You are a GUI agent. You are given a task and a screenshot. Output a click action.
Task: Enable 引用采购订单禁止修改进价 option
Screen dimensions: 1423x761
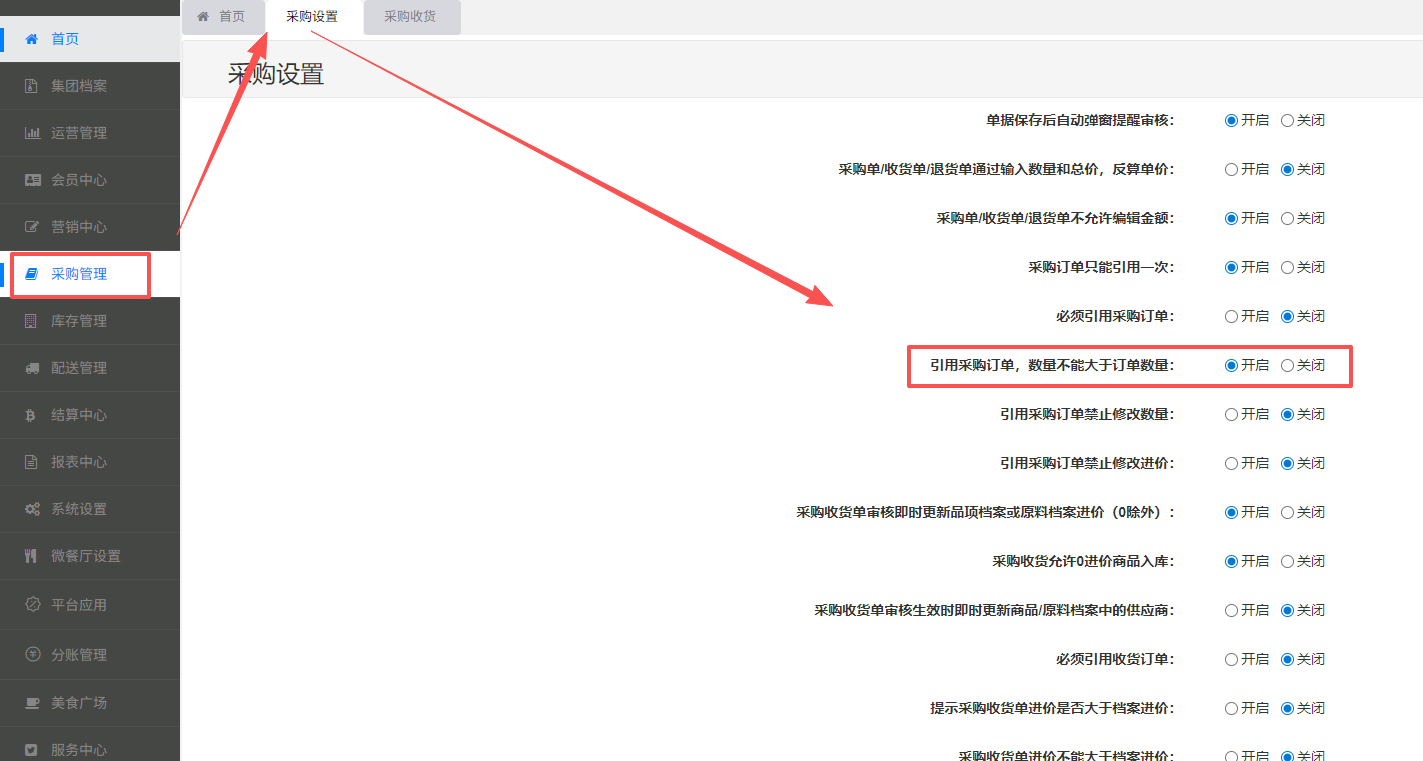[x=1231, y=463]
